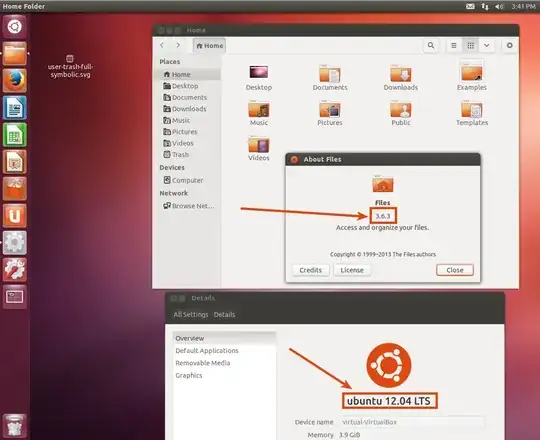Select Downloads in Places sidebar
The height and width of the screenshot is (440, 540).
point(188,109)
